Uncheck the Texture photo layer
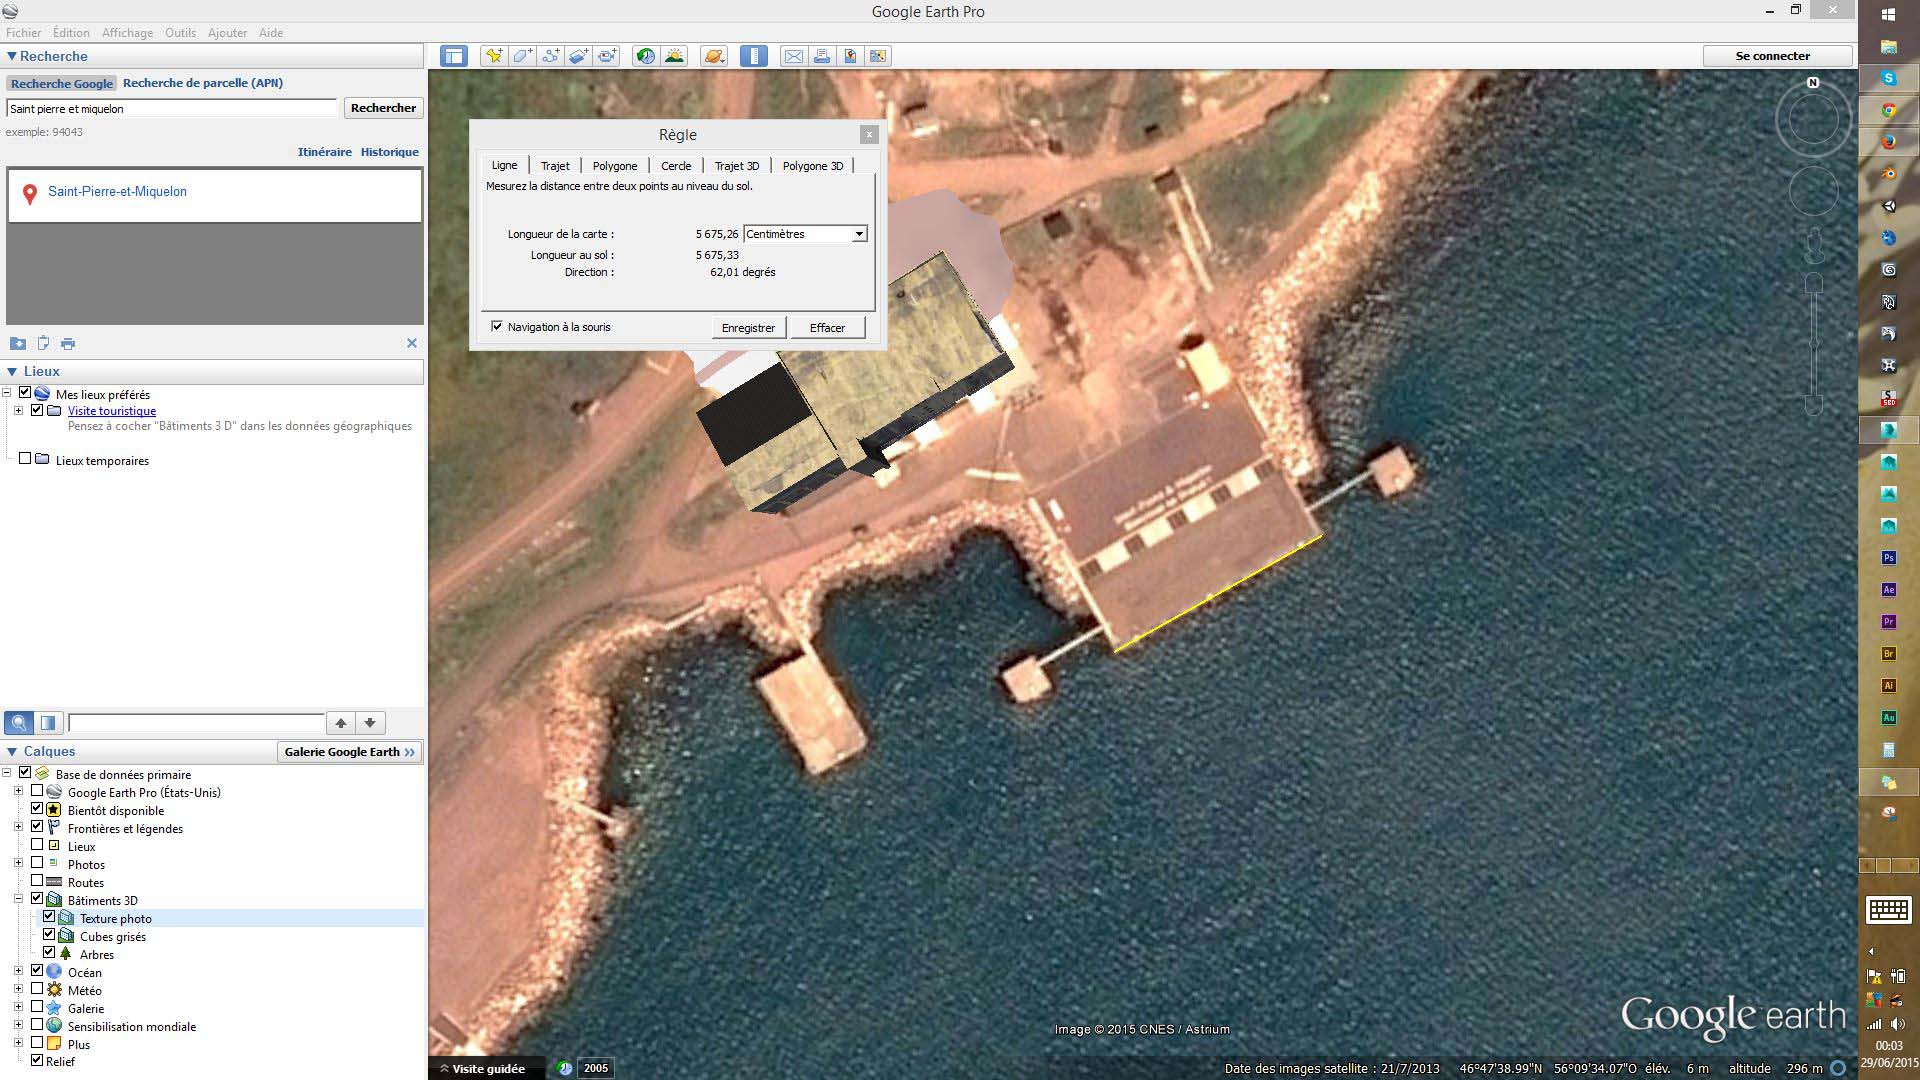The height and width of the screenshot is (1080, 1920). click(x=49, y=917)
